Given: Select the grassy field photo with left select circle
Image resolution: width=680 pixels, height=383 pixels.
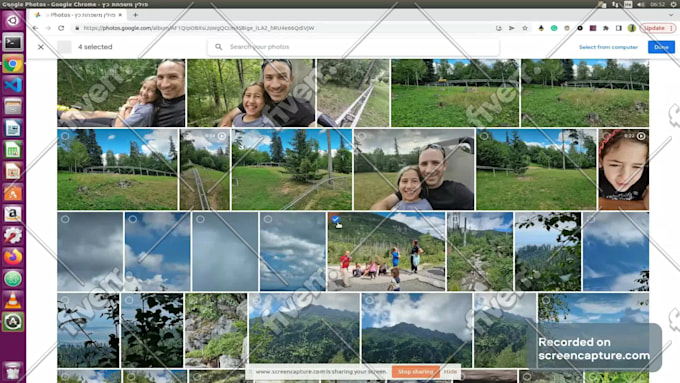Looking at the screenshot, I should (x=65, y=136).
